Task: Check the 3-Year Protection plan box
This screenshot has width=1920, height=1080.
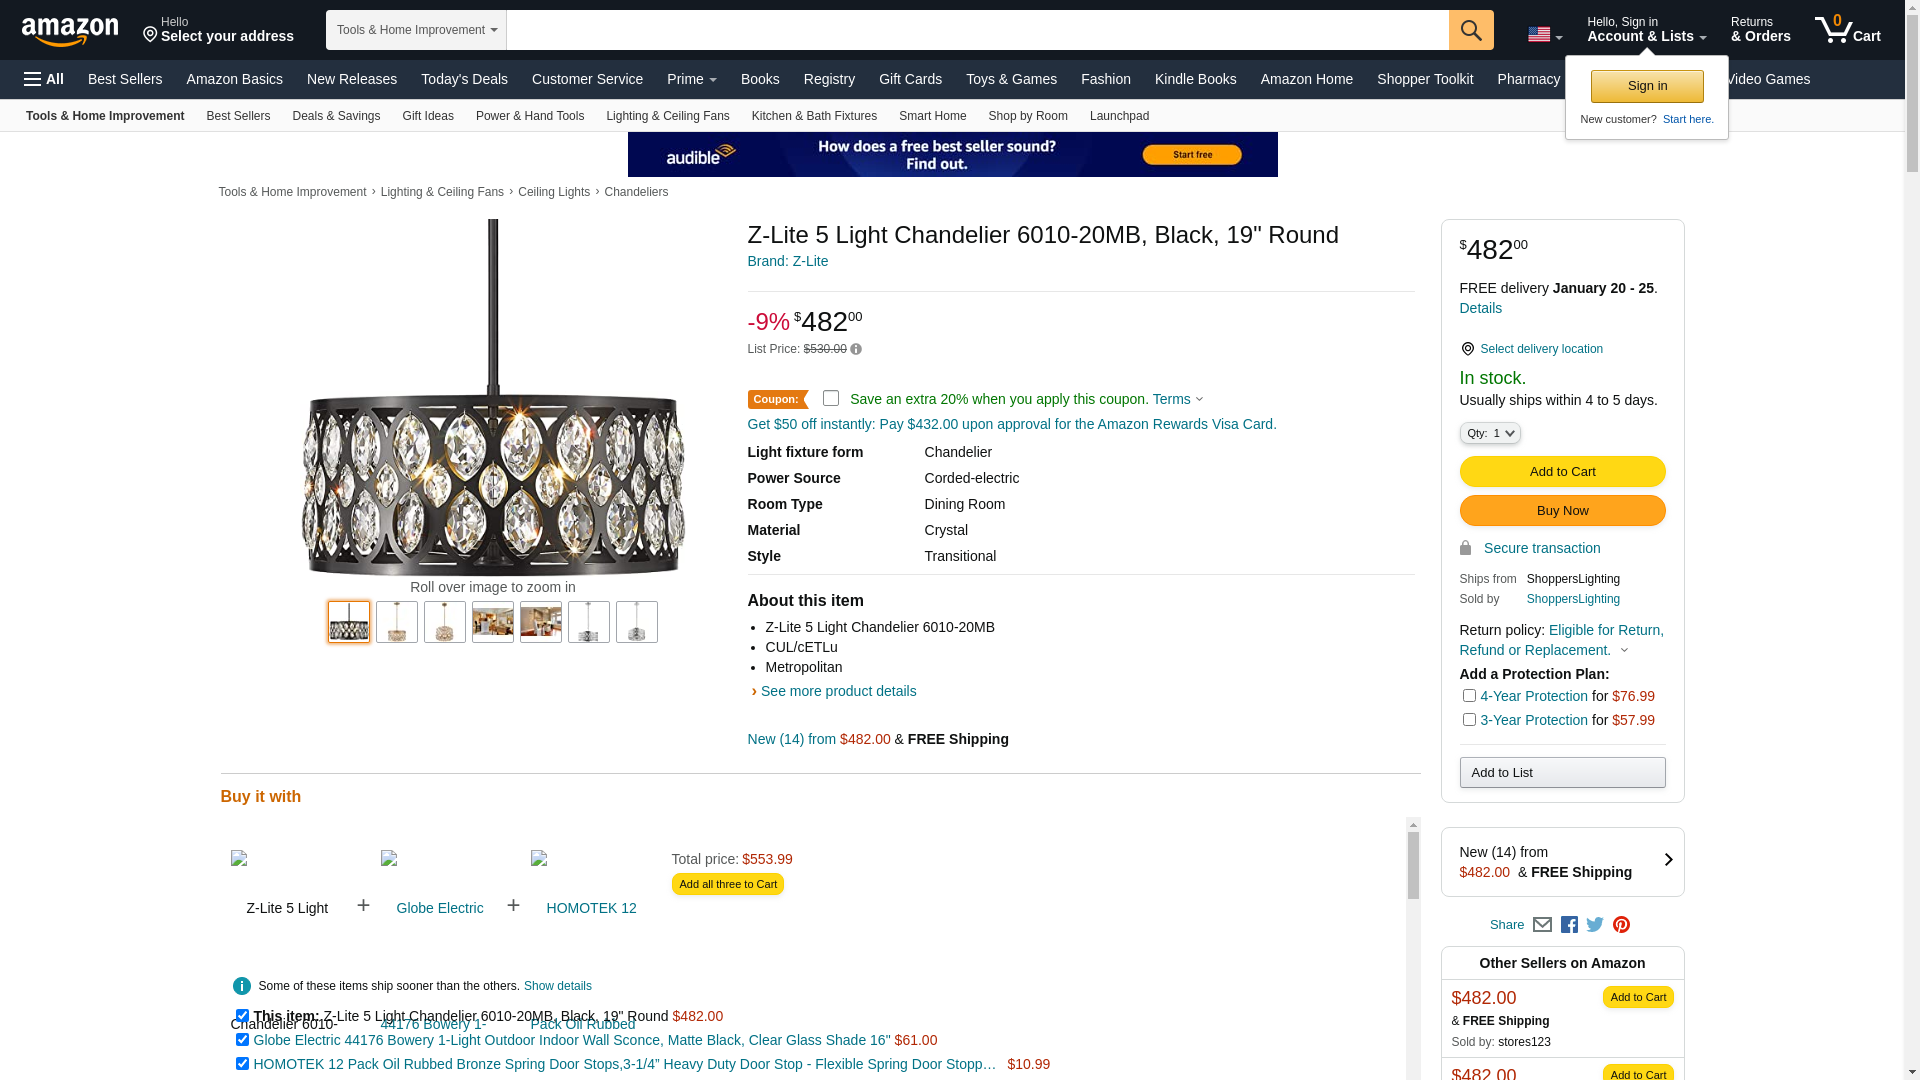Action: click(1469, 719)
